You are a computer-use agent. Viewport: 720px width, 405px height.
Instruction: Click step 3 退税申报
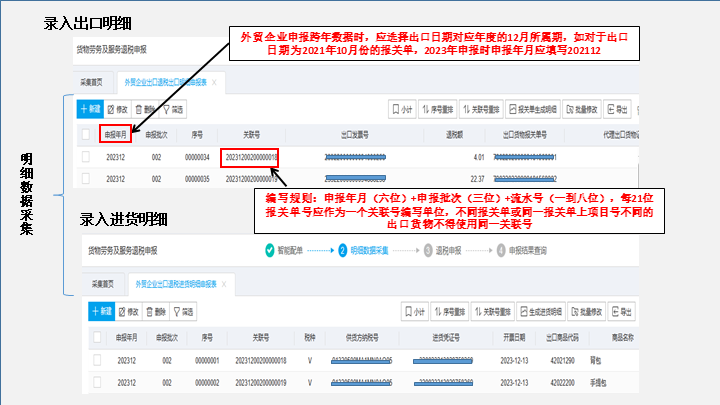click(x=442, y=250)
